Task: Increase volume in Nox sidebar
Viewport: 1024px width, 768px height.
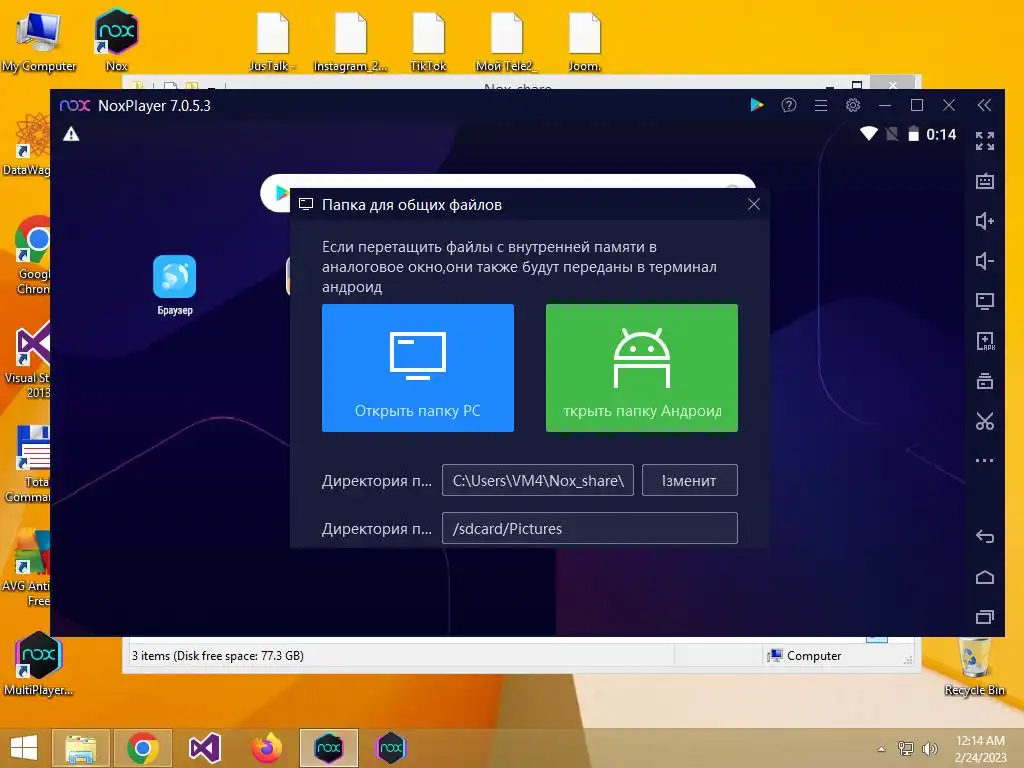Action: (x=985, y=221)
